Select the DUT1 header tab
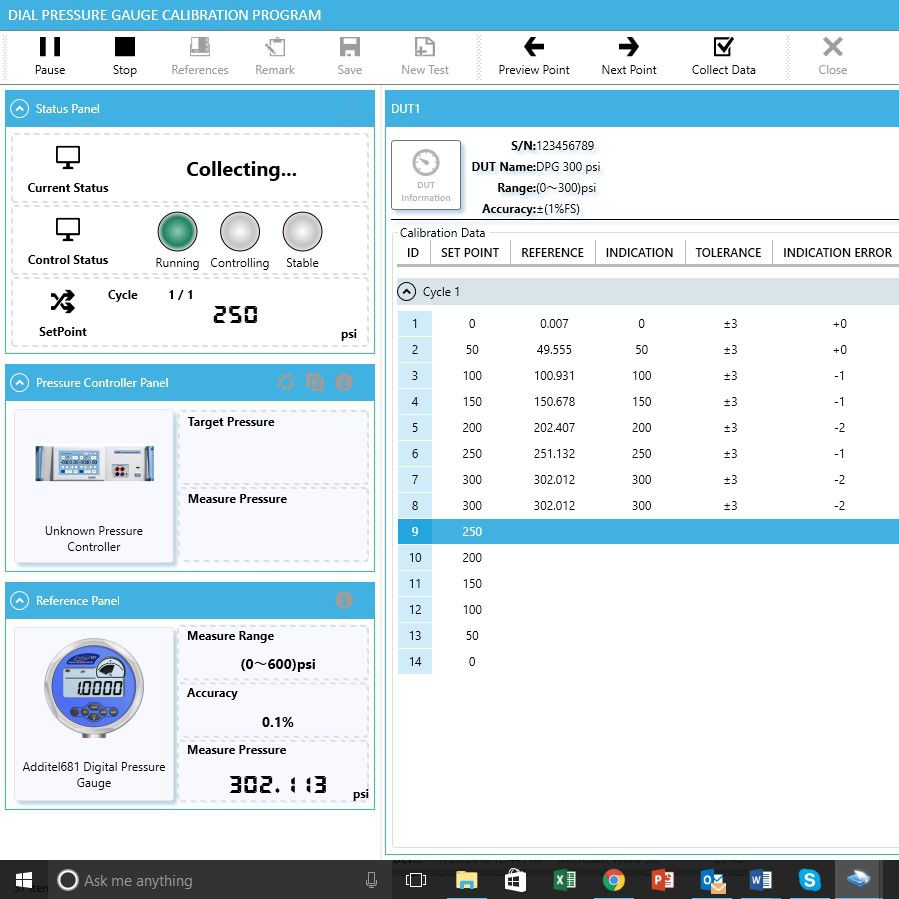This screenshot has width=899, height=899. click(410, 108)
